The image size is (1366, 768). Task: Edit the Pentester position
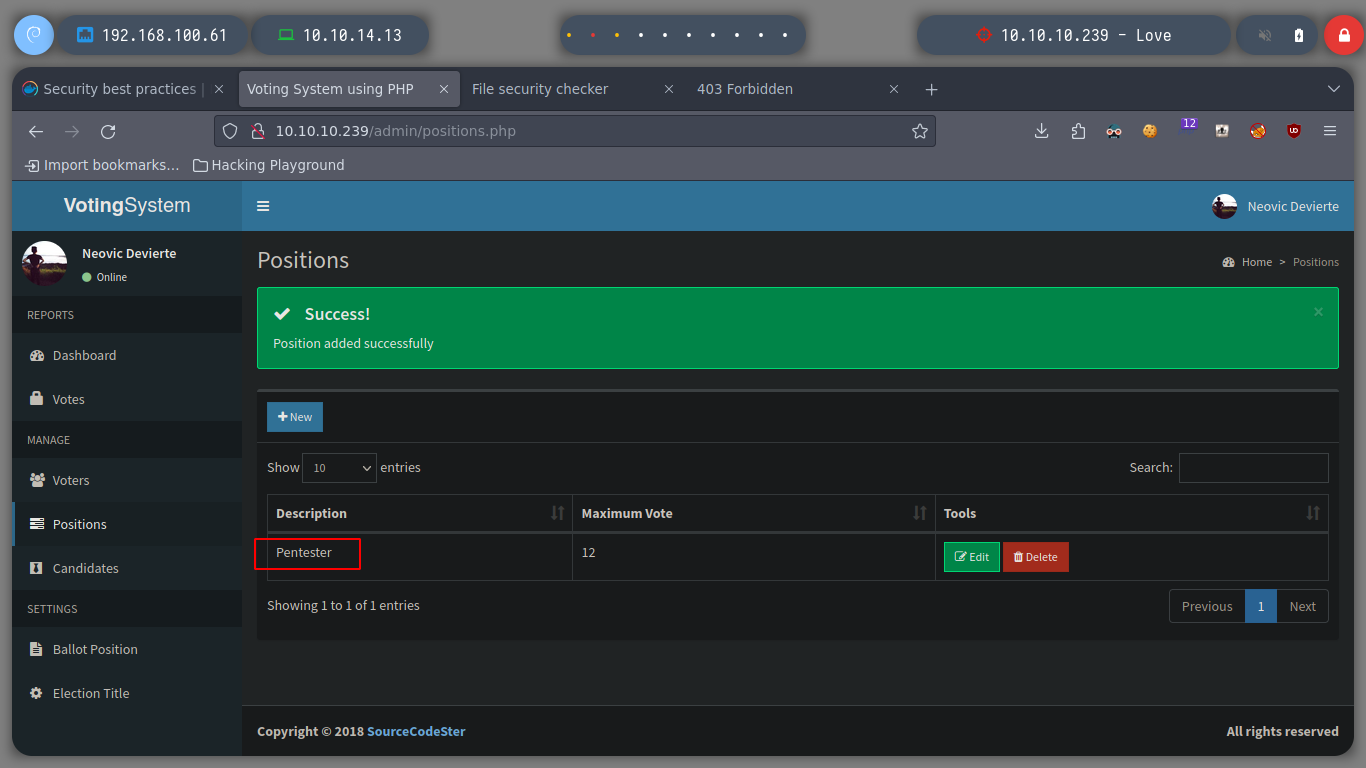pyautogui.click(x=972, y=557)
